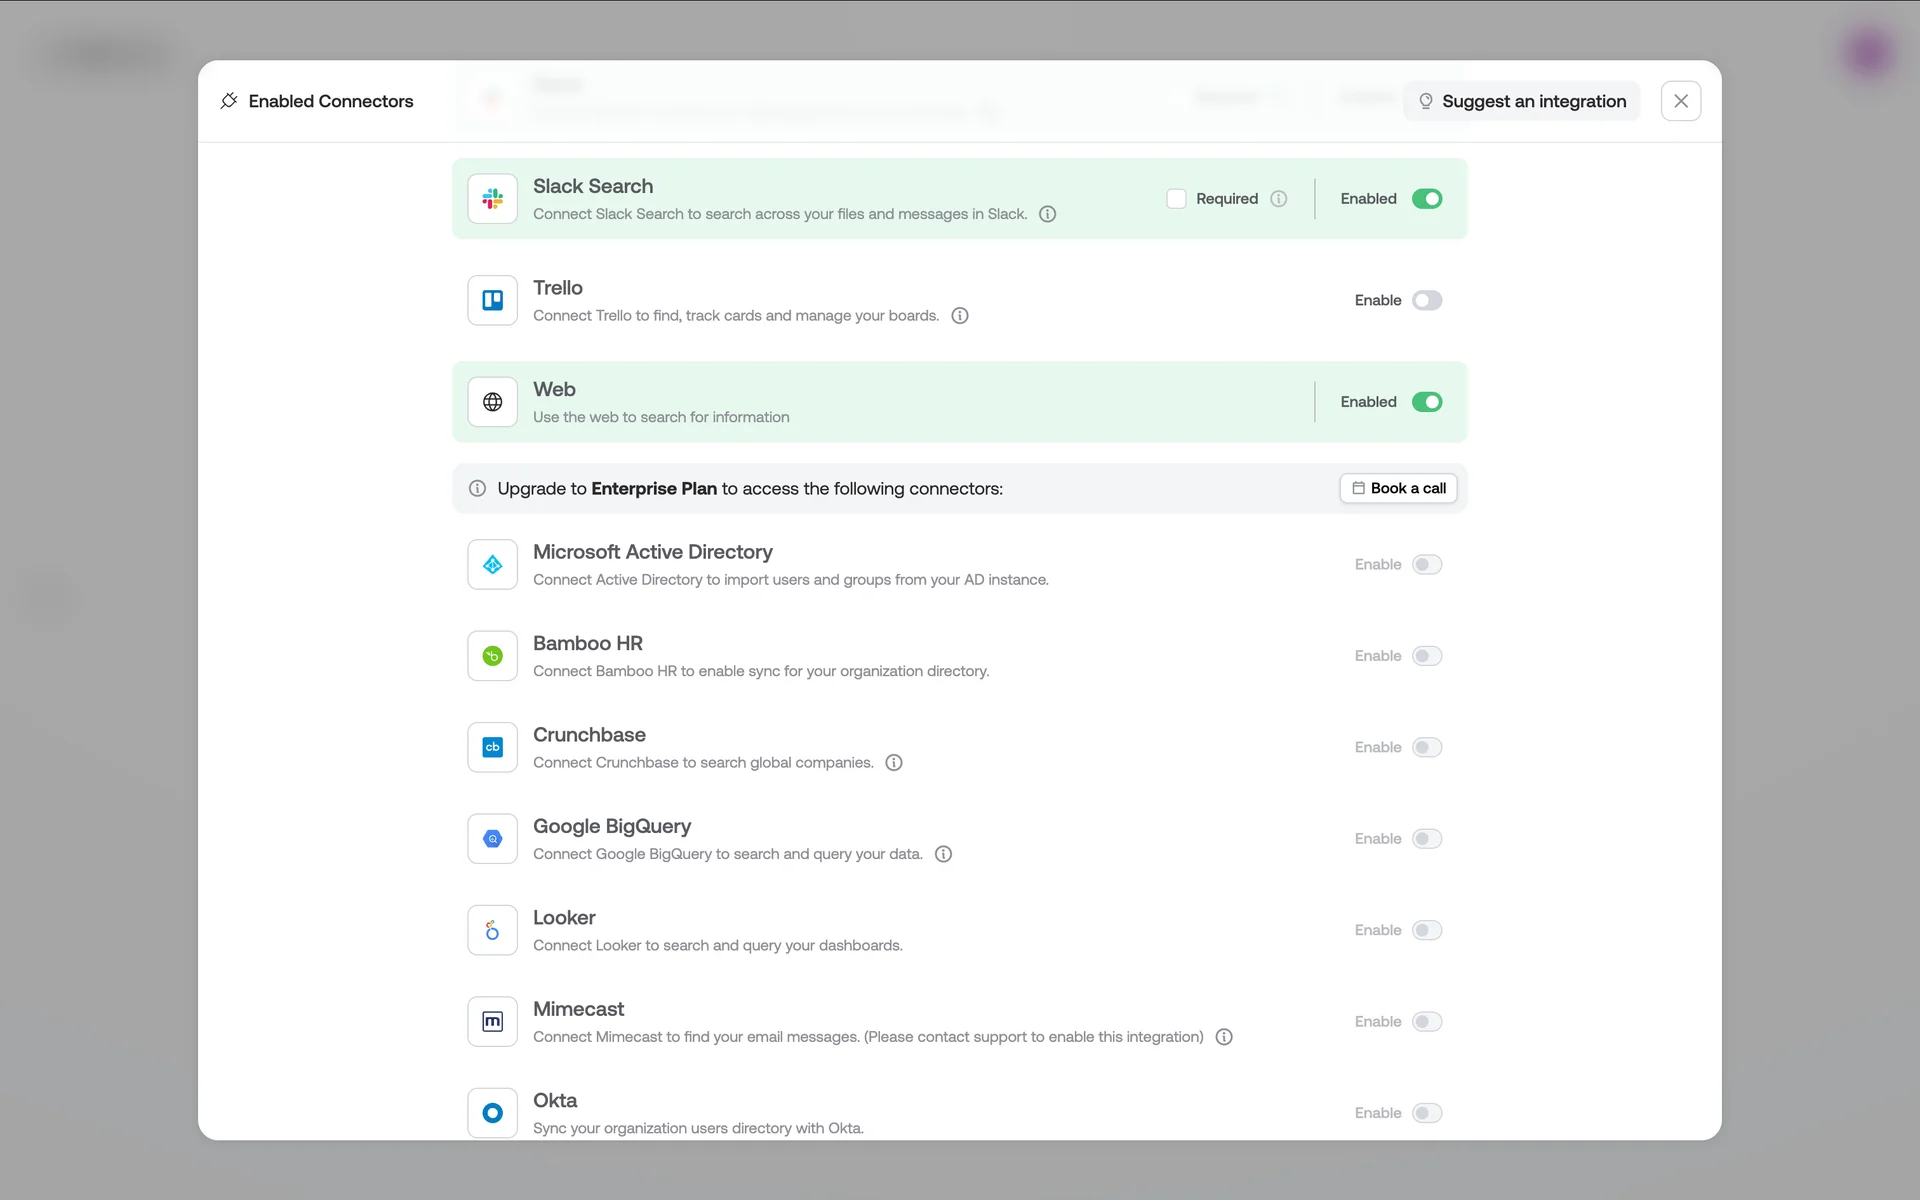Click the Microsoft Active Directory icon
Viewport: 1920px width, 1200px height.
492,565
